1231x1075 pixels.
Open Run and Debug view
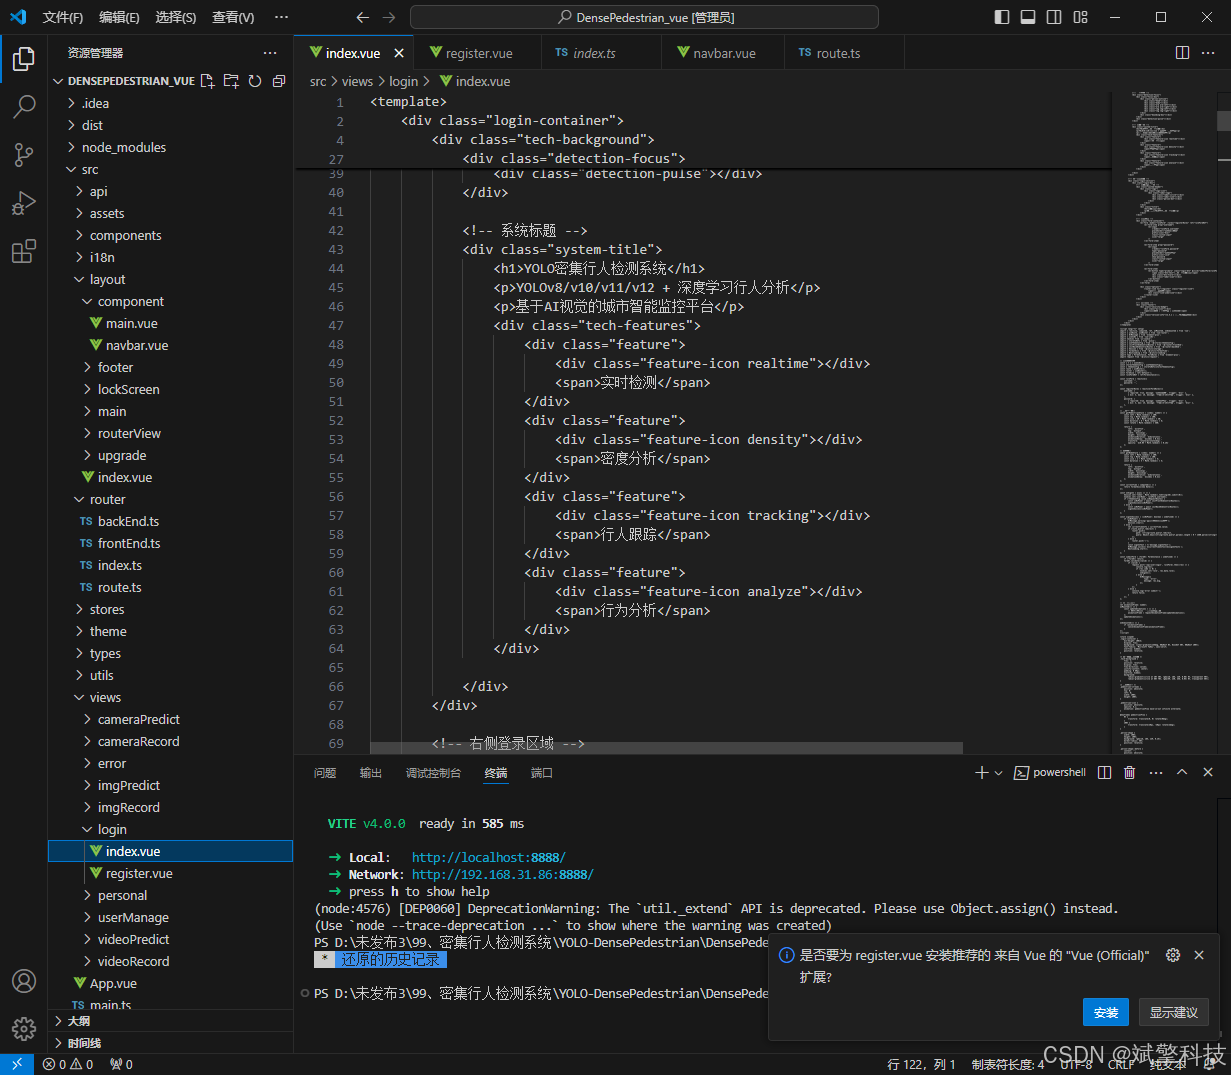24,203
